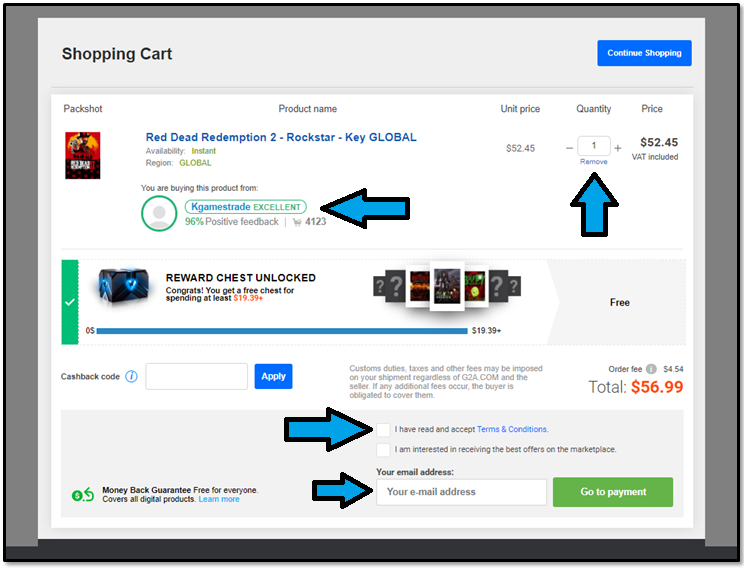Click the Money Back Guarantee icon
Image resolution: width=744 pixels, height=568 pixels.
(83, 495)
